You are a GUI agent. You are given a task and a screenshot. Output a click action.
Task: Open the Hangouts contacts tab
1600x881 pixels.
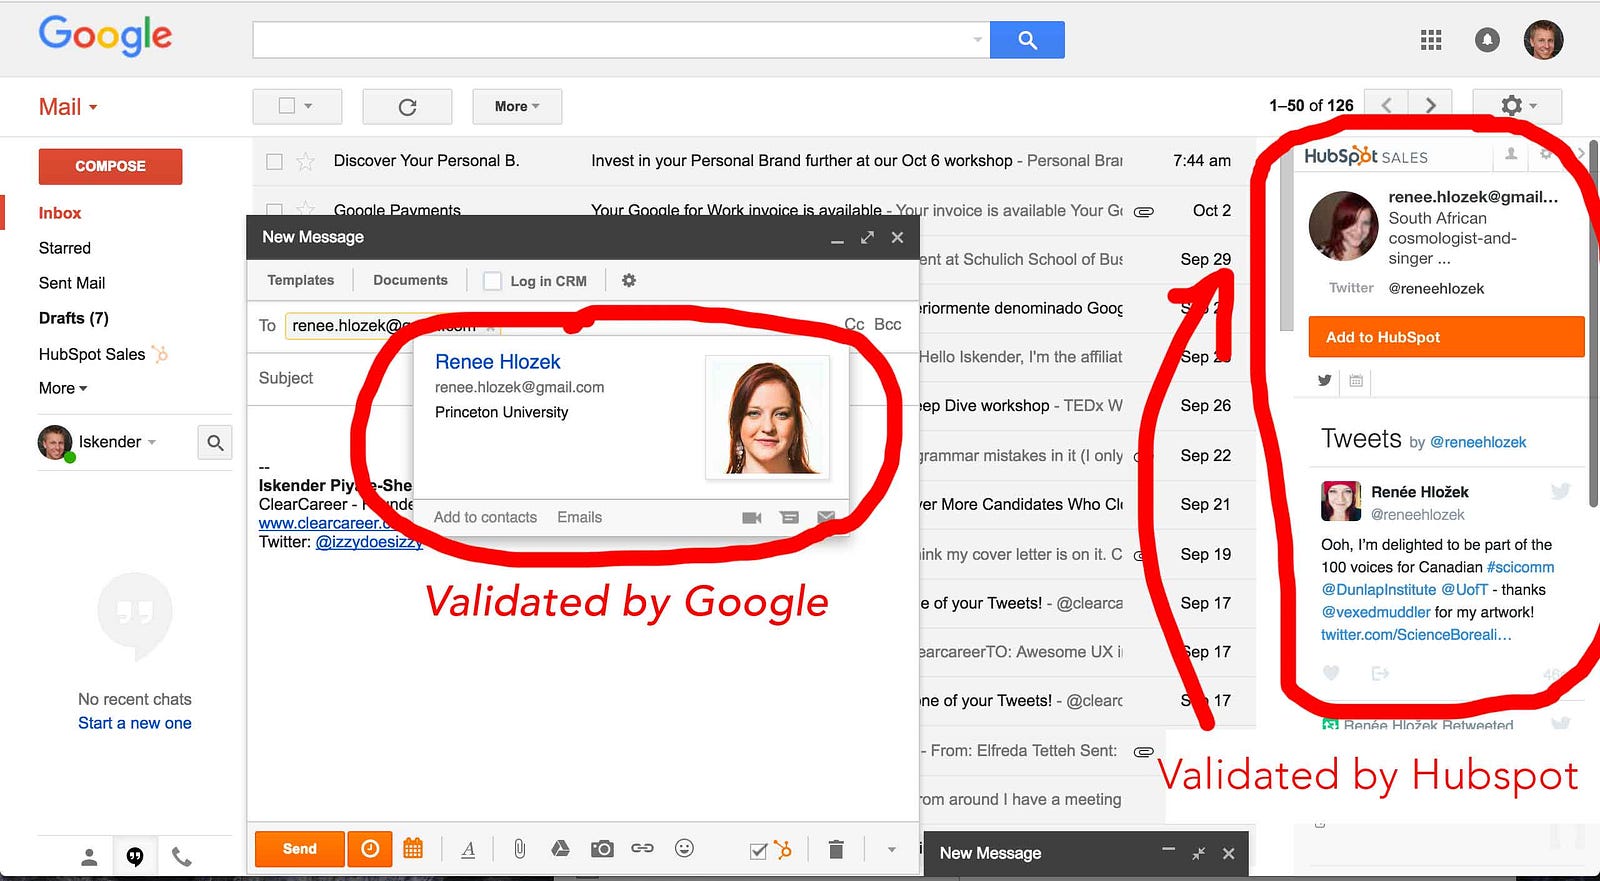click(89, 857)
